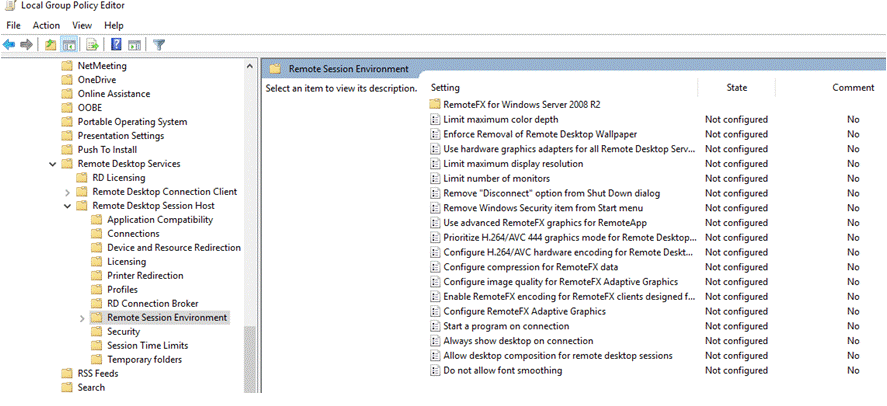
Task: Click the Back arrow toolbar icon
Action: tap(9, 45)
